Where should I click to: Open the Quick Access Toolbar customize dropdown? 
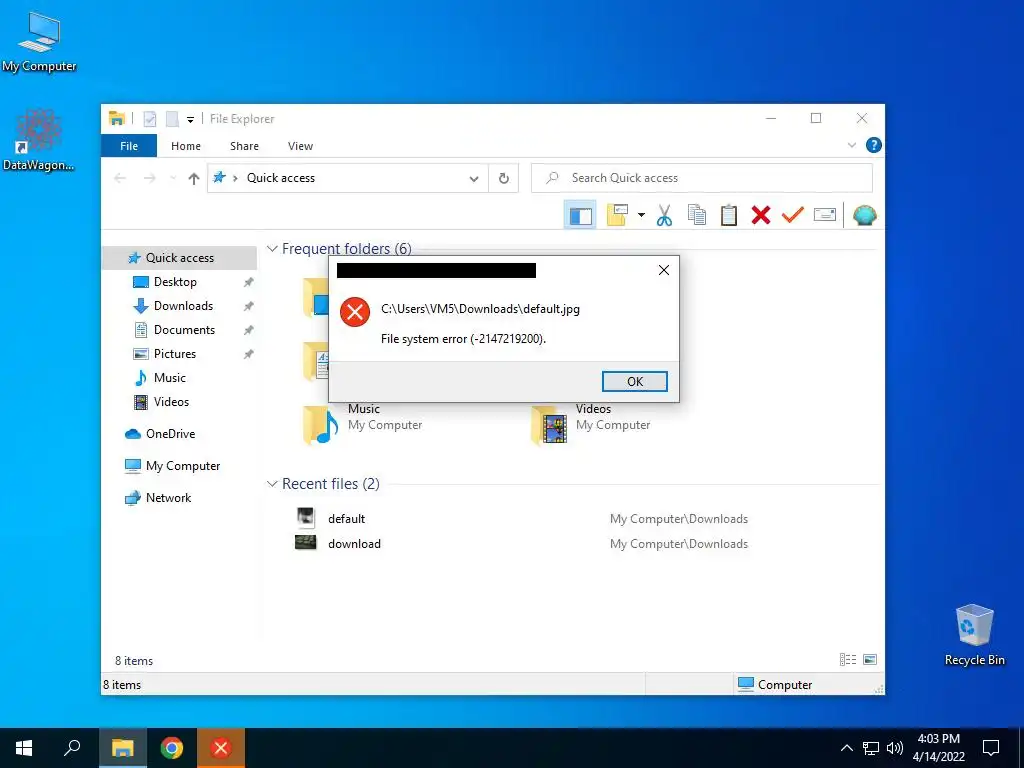190,120
